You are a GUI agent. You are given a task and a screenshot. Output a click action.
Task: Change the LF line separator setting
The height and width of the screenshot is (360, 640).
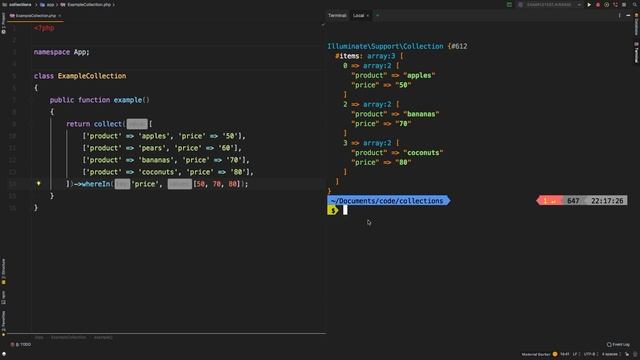point(575,354)
